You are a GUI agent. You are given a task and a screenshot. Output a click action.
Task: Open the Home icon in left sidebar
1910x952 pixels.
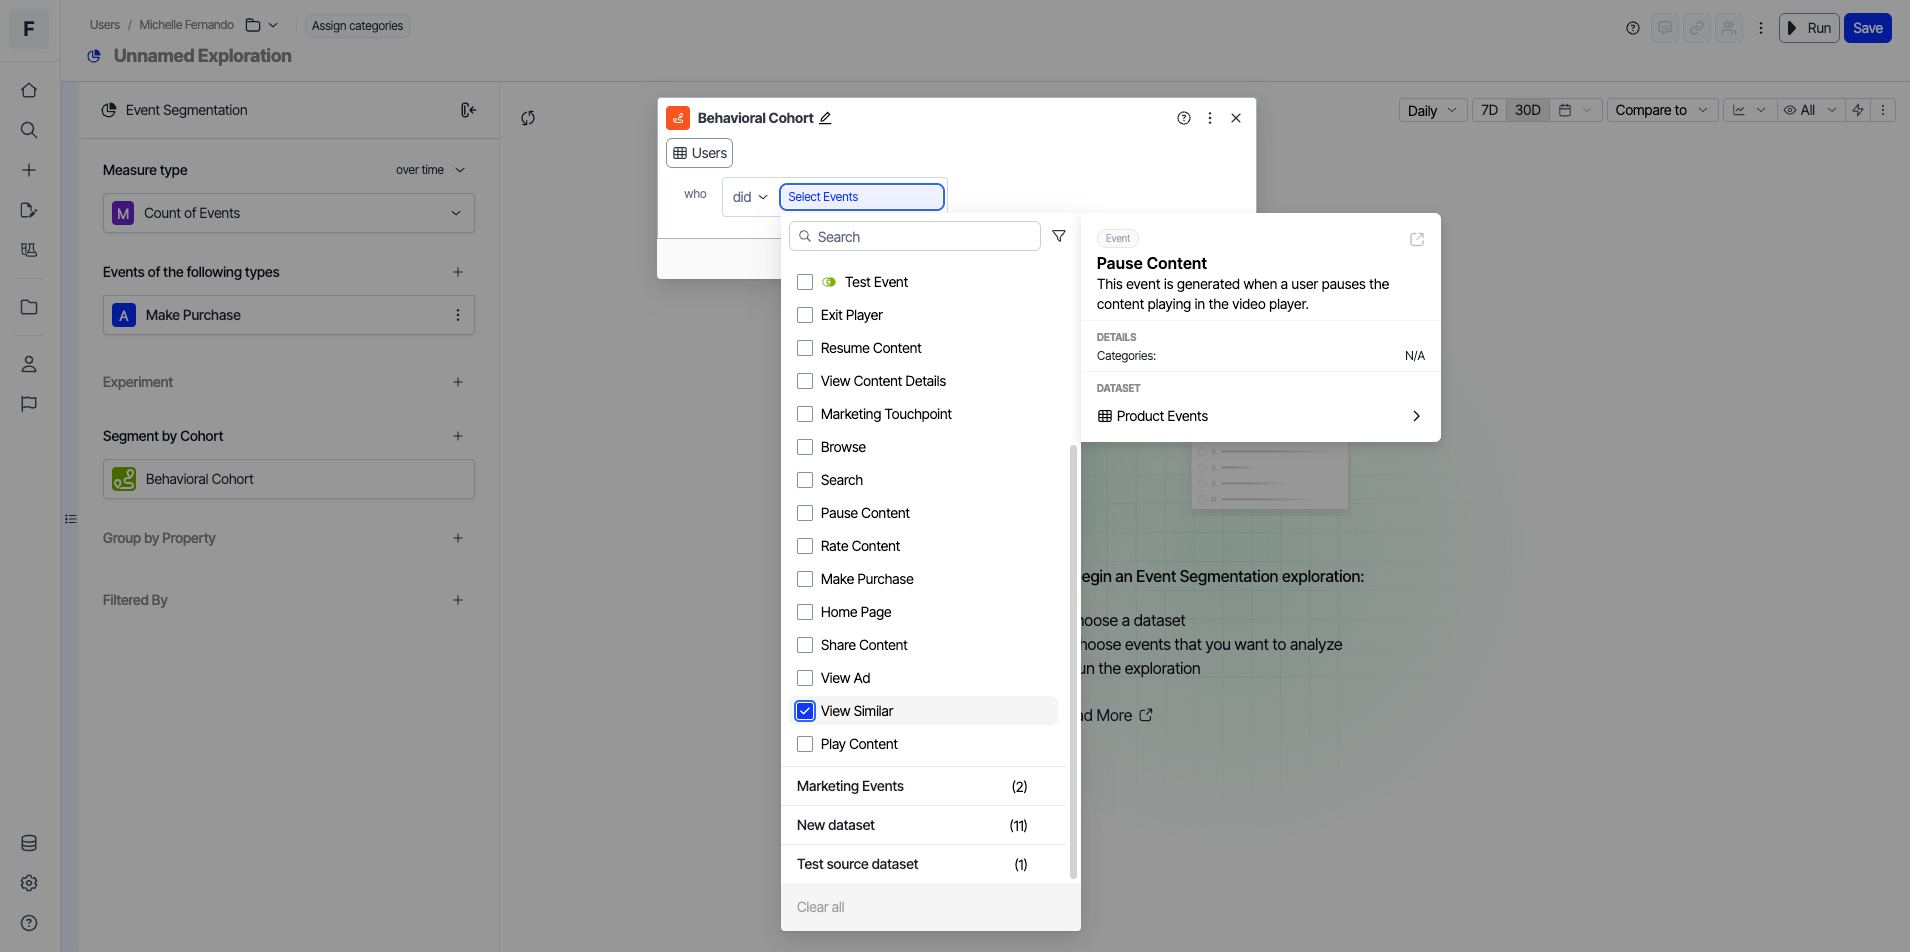pos(29,90)
